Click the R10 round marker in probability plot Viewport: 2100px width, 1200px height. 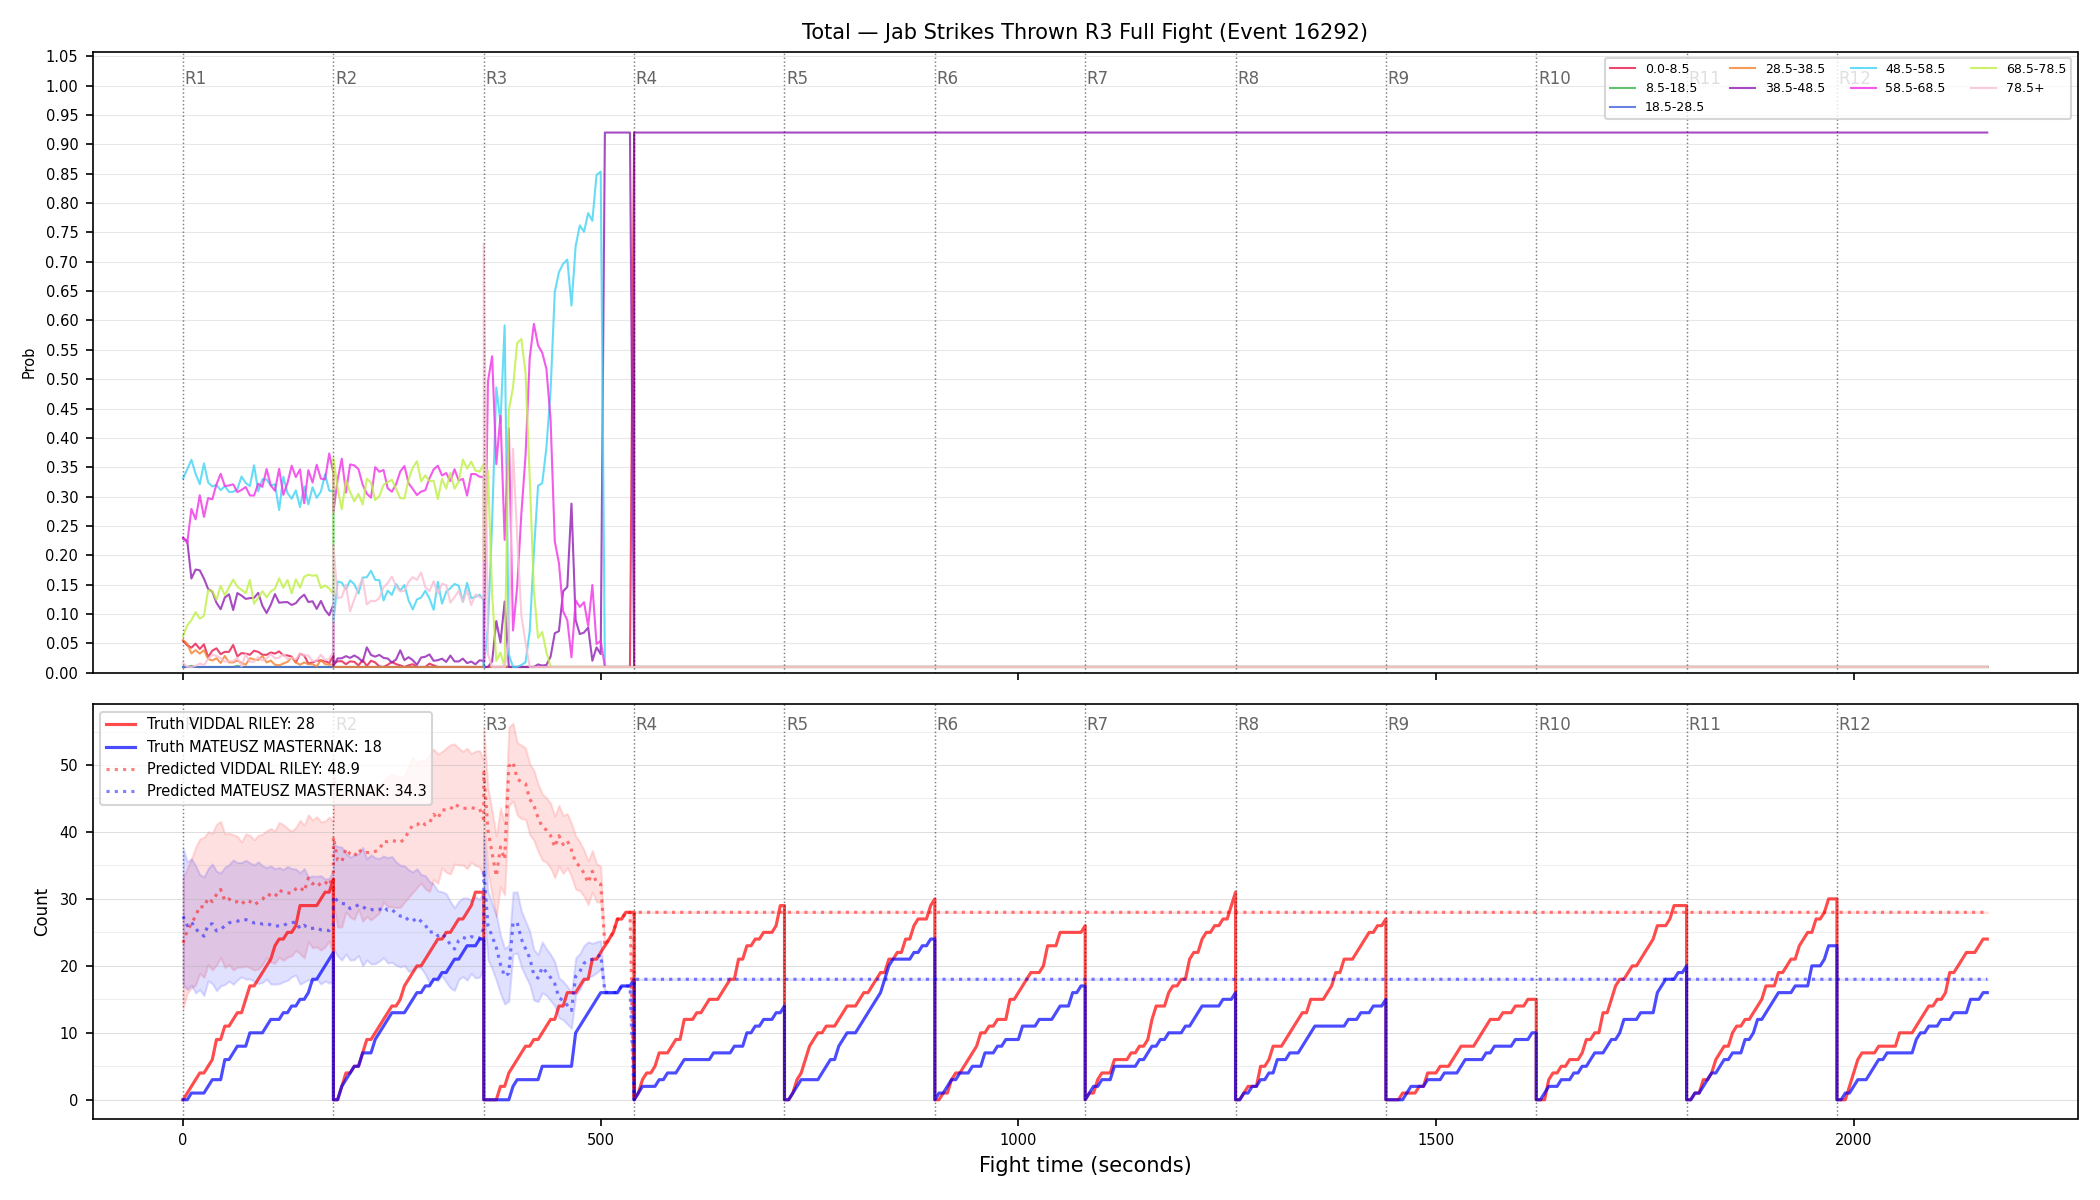pyautogui.click(x=1554, y=78)
